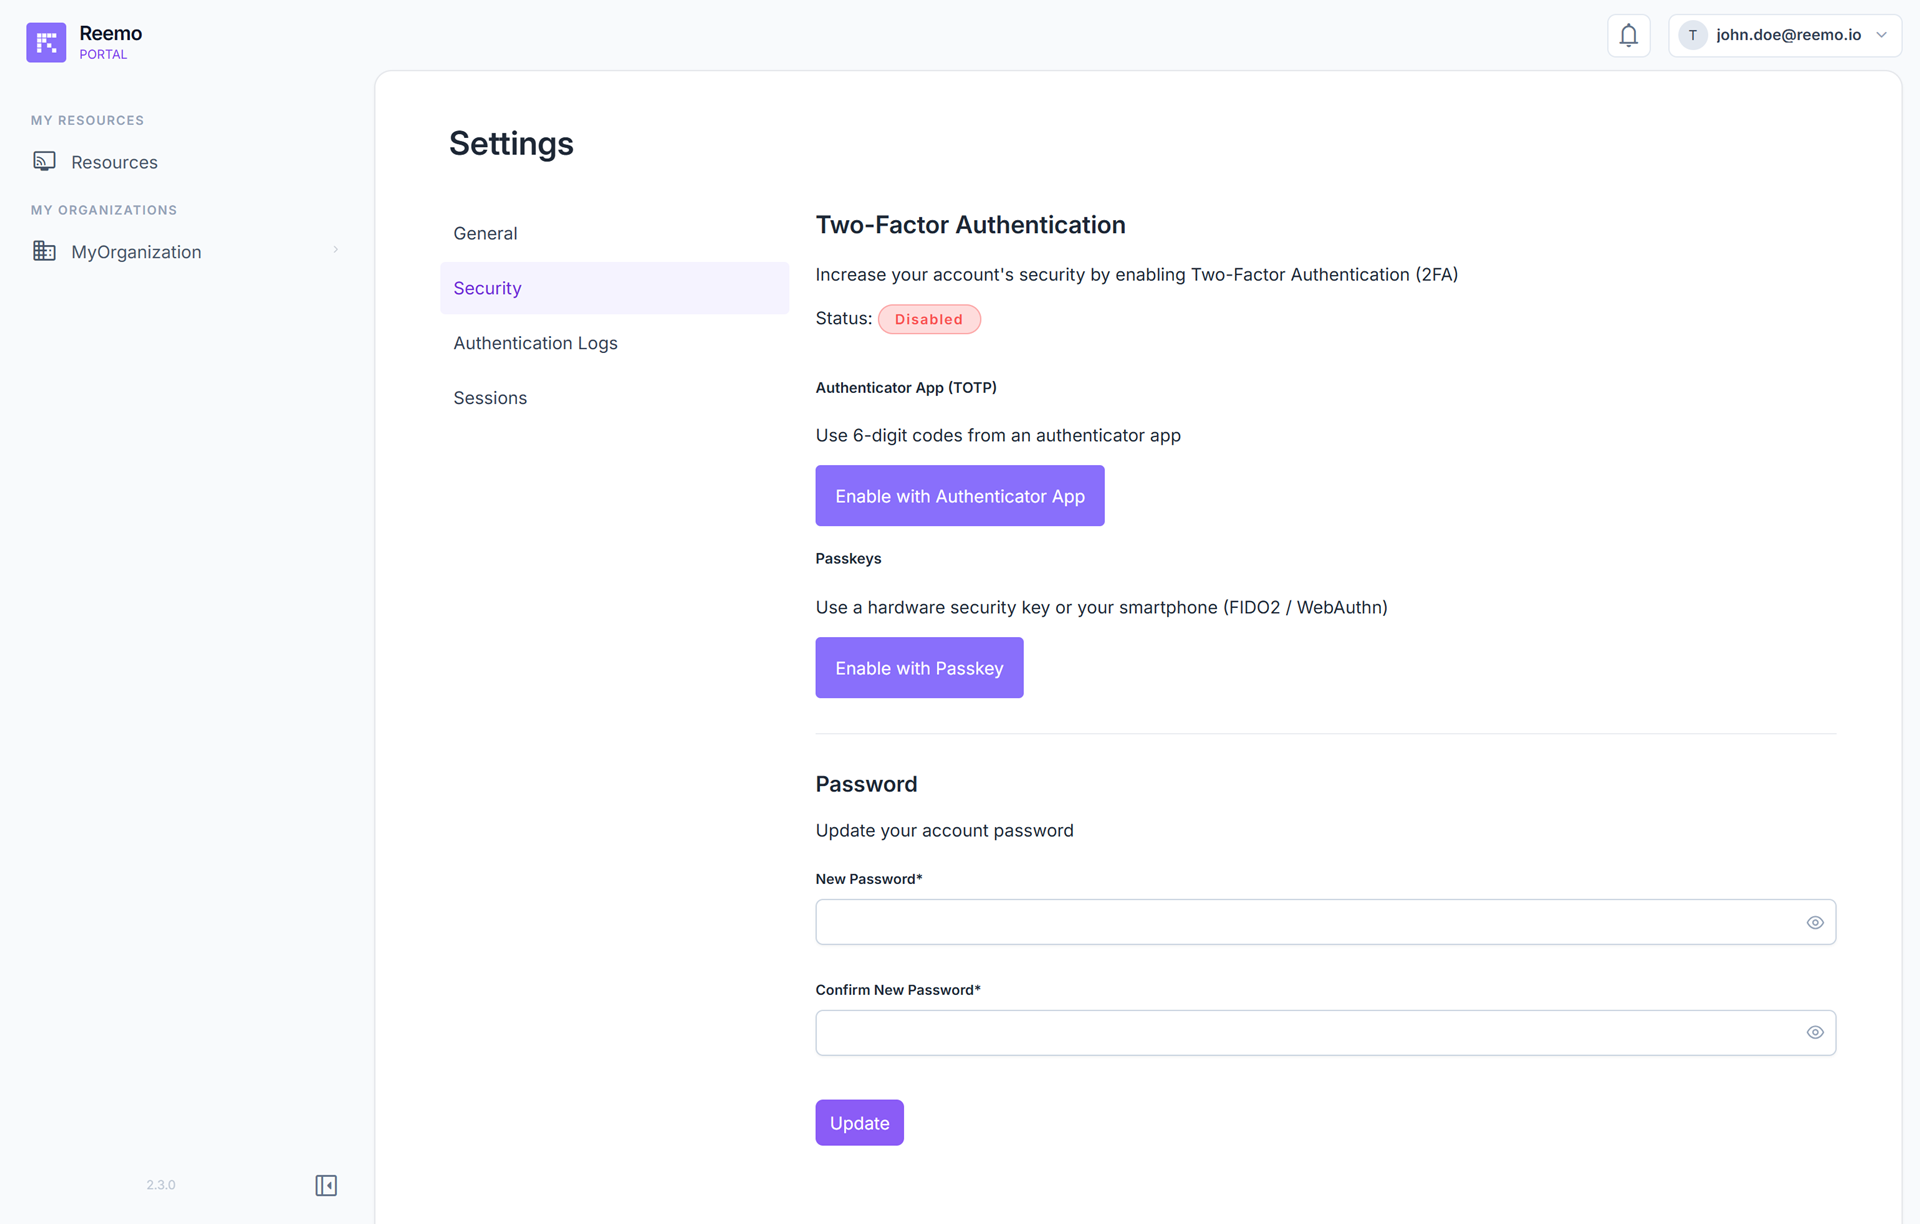1920x1224 pixels.
Task: Focus the Confirm New Password field
Action: click(1325, 1032)
